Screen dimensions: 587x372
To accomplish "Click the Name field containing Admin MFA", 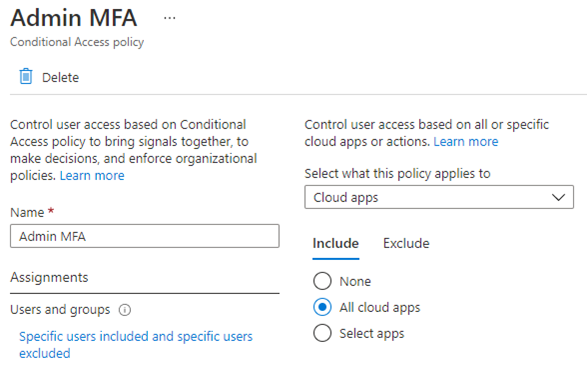I will [145, 236].
